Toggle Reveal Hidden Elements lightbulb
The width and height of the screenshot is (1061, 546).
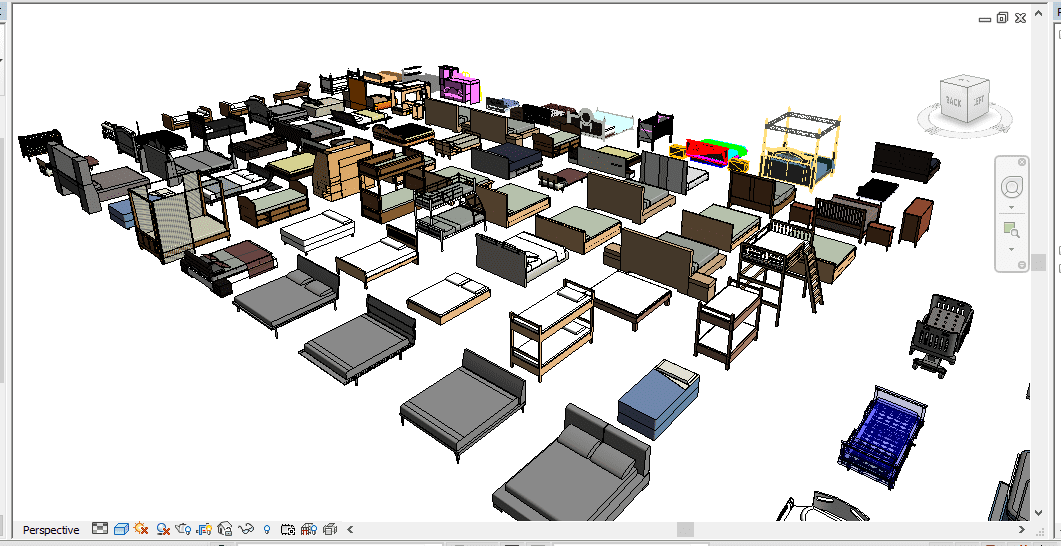coord(267,529)
